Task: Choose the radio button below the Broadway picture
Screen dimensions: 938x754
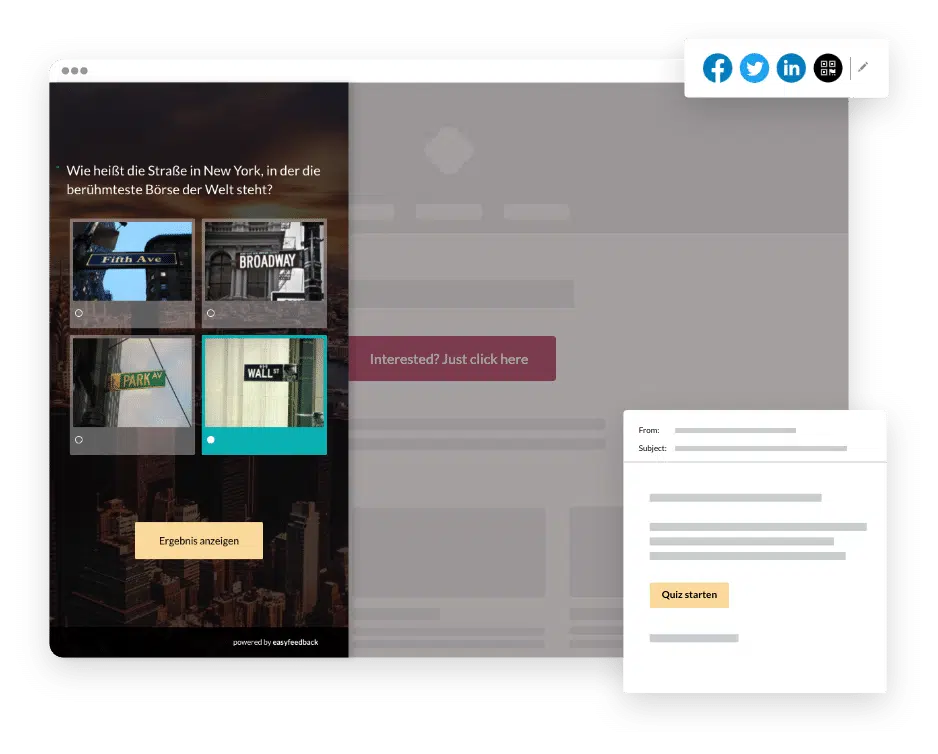Action: click(x=211, y=313)
